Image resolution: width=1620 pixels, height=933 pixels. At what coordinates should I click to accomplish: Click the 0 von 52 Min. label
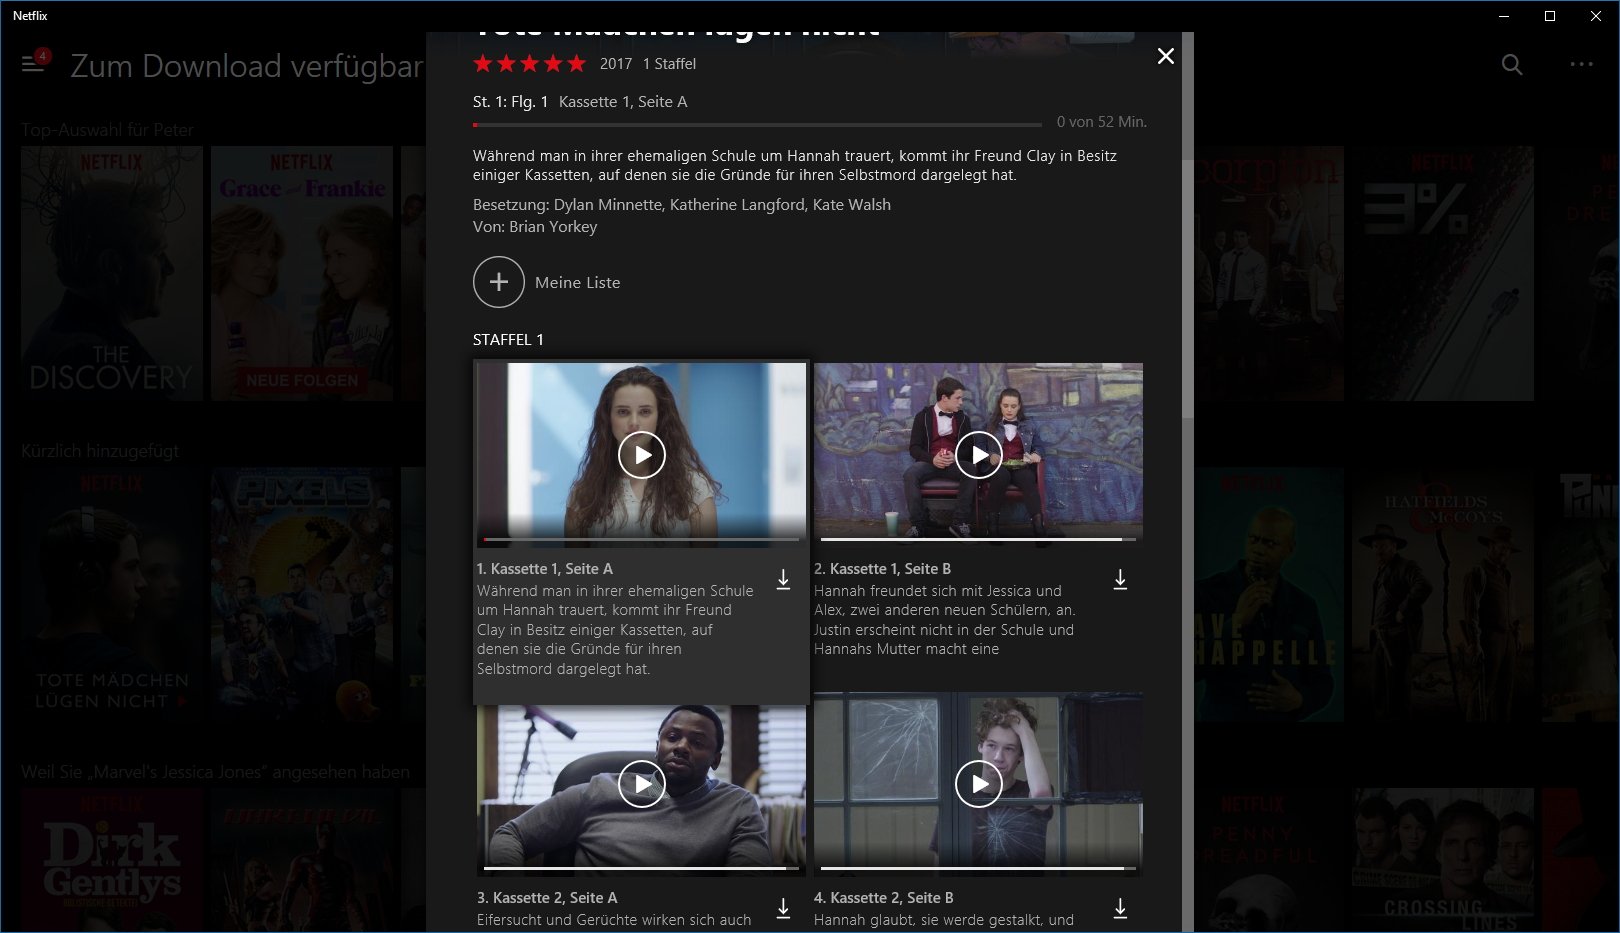[1102, 122]
